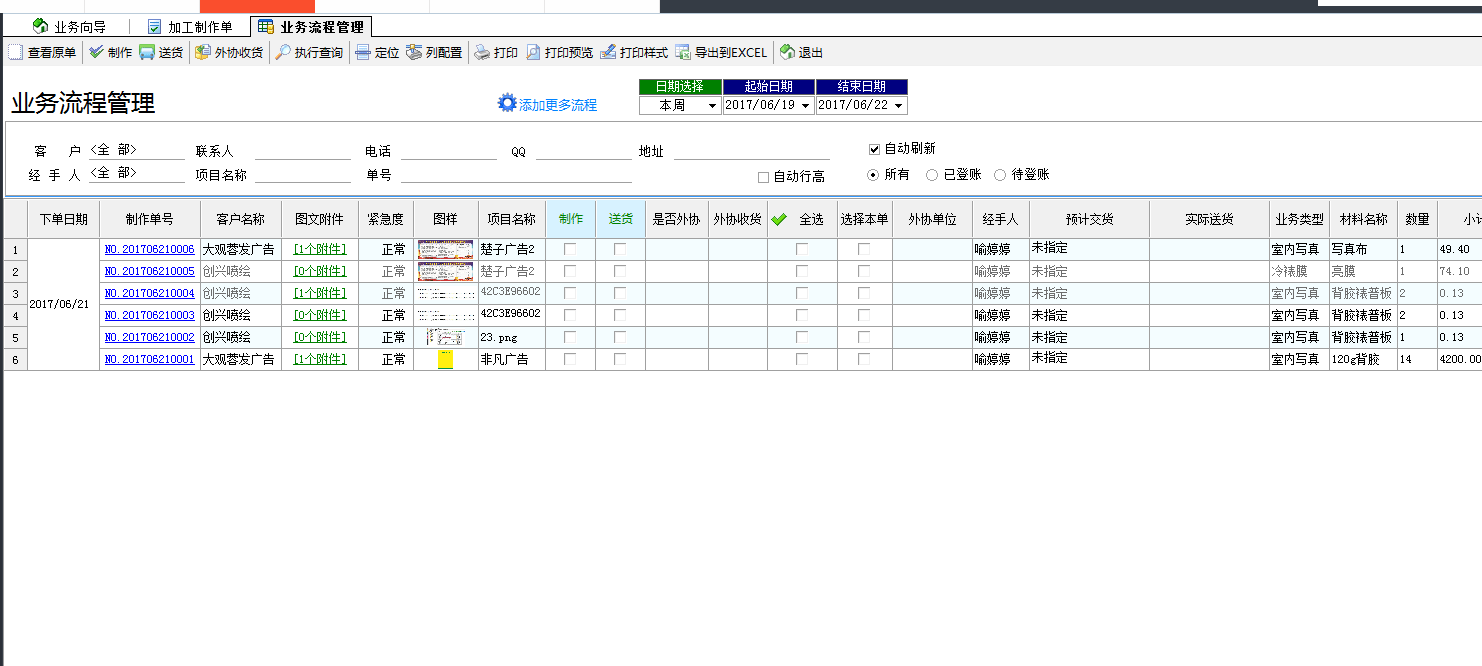Click the 制作 checkmark toolbar icon
This screenshot has width=1482, height=666.
coord(96,53)
